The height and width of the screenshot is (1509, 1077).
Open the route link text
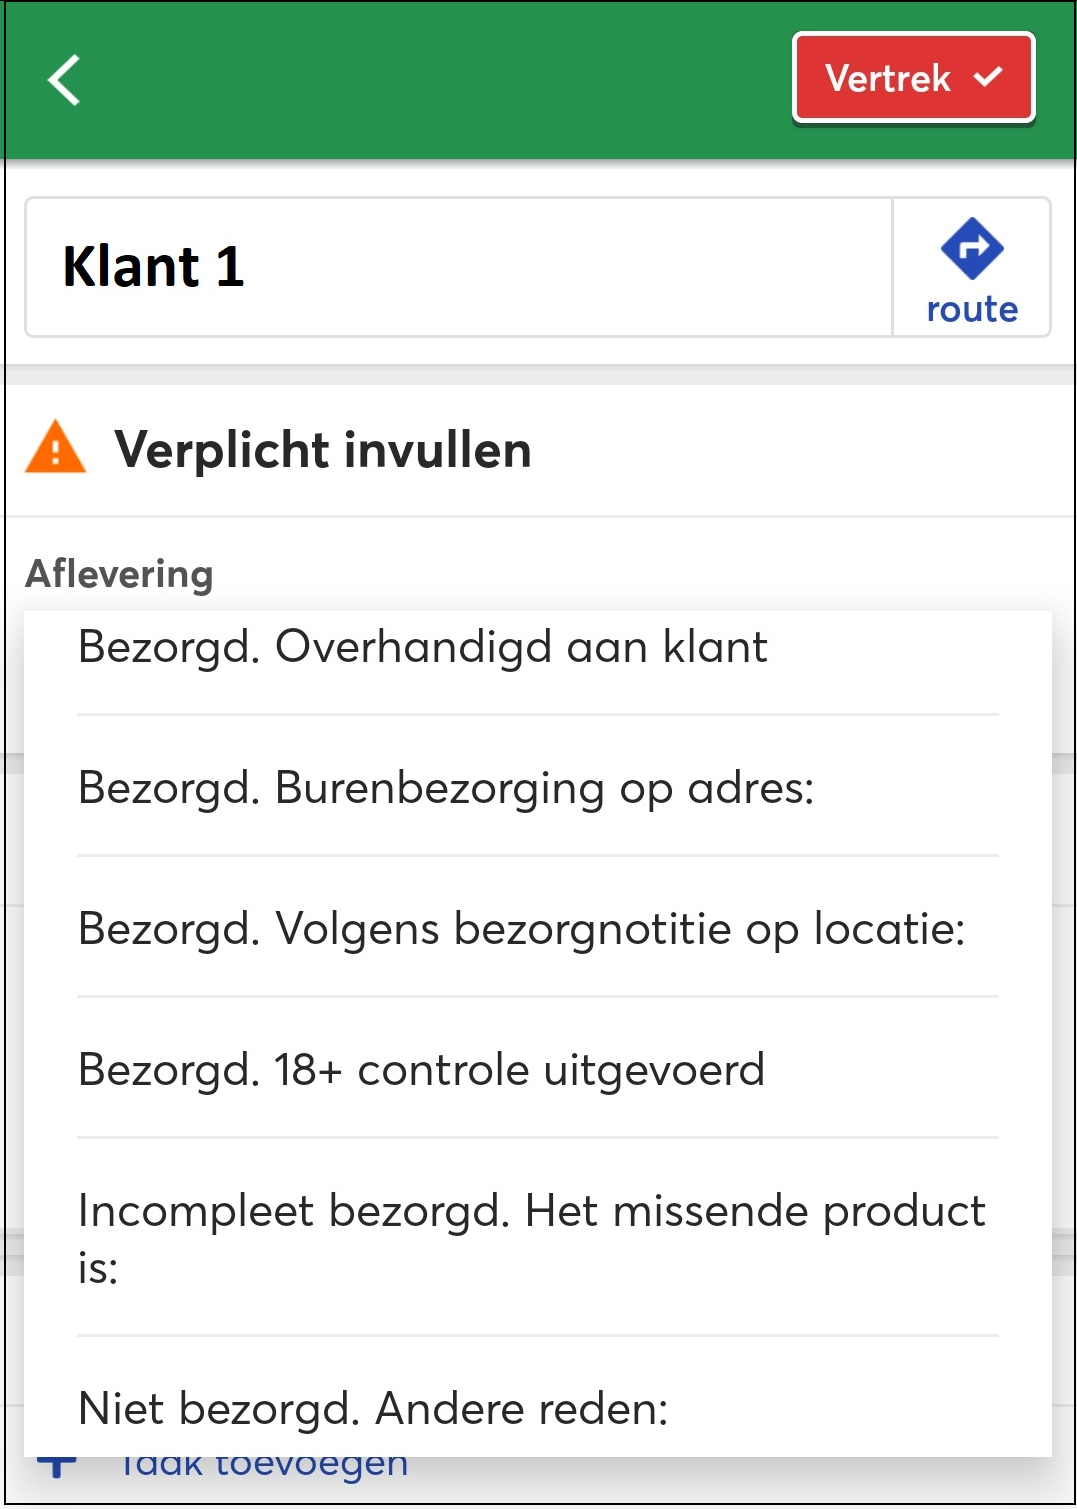[x=972, y=310]
